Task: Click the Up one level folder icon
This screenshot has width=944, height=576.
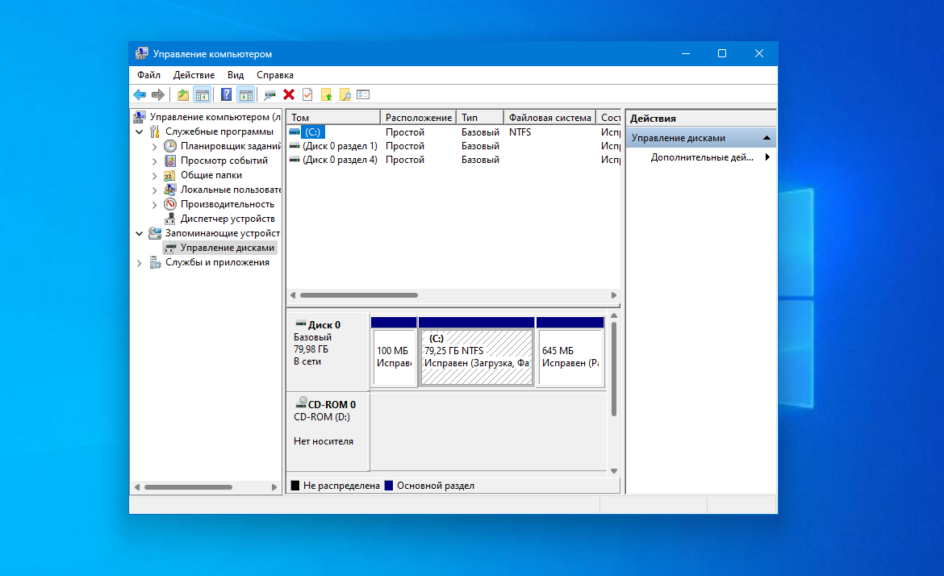Action: (183, 95)
